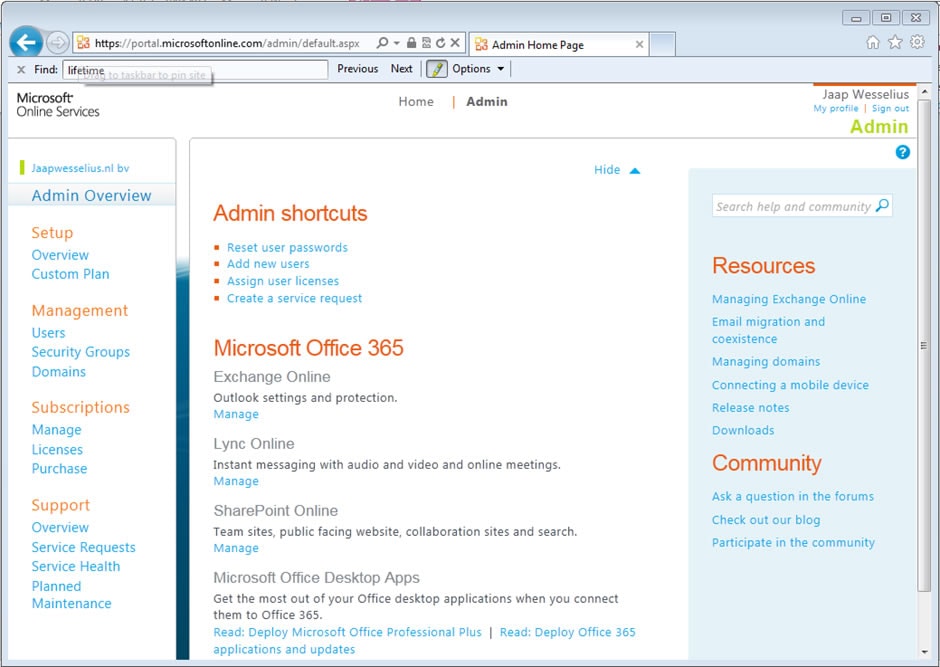The width and height of the screenshot is (940, 667).
Task: Select Admin Overview in the sidebar
Action: coord(92,195)
